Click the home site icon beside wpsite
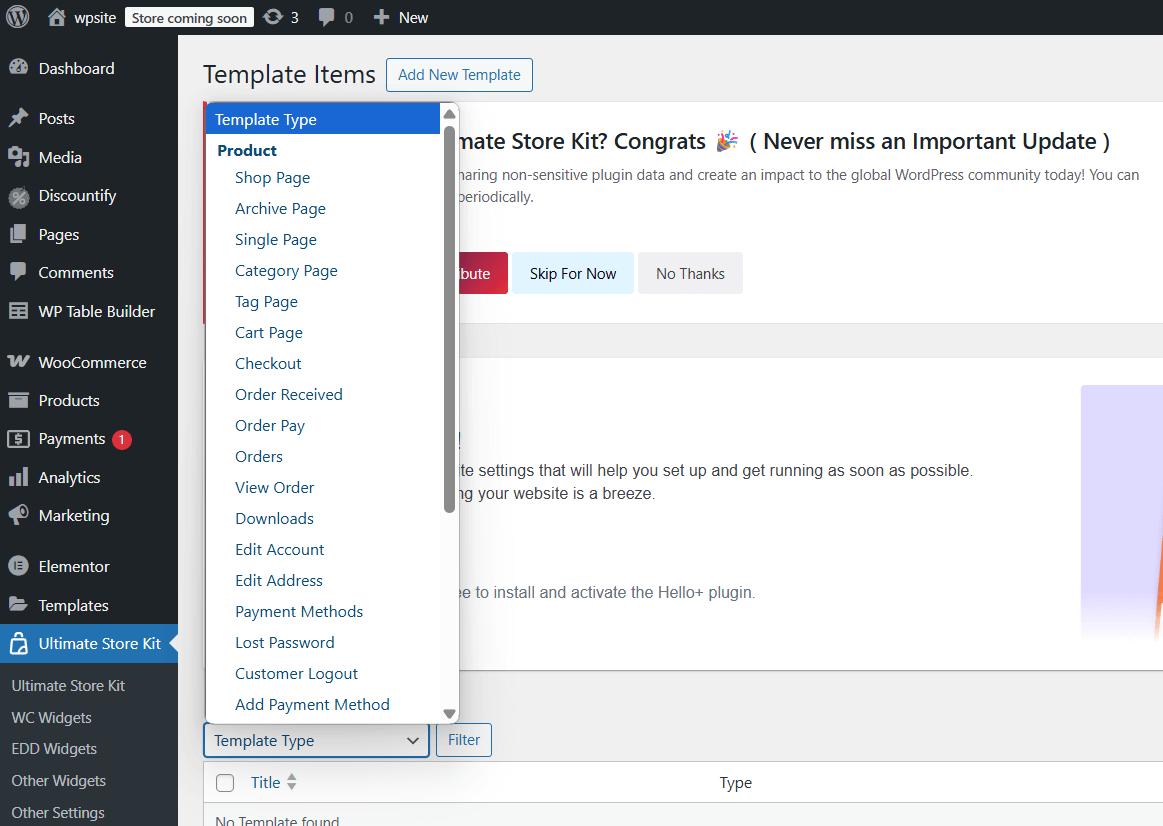The width and height of the screenshot is (1163, 826). click(x=56, y=17)
